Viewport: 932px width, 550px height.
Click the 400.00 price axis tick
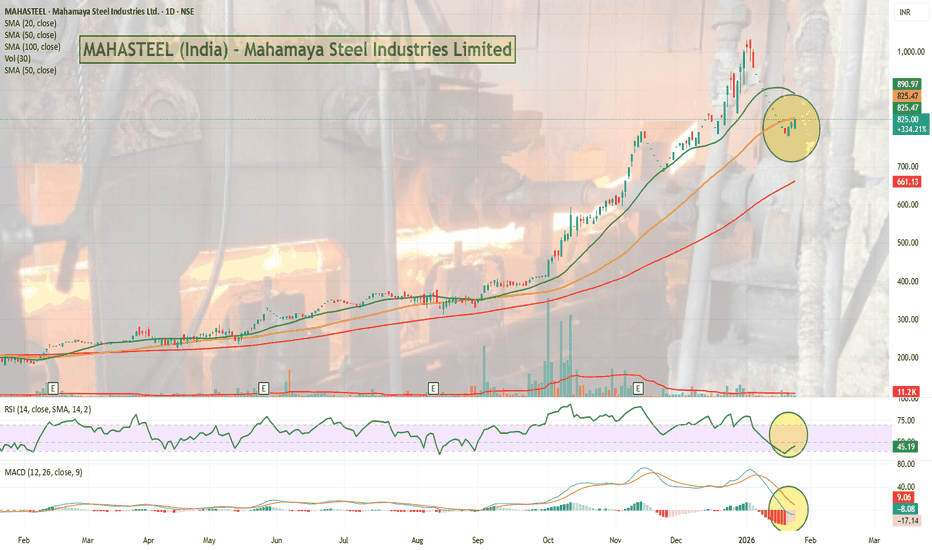point(907,281)
